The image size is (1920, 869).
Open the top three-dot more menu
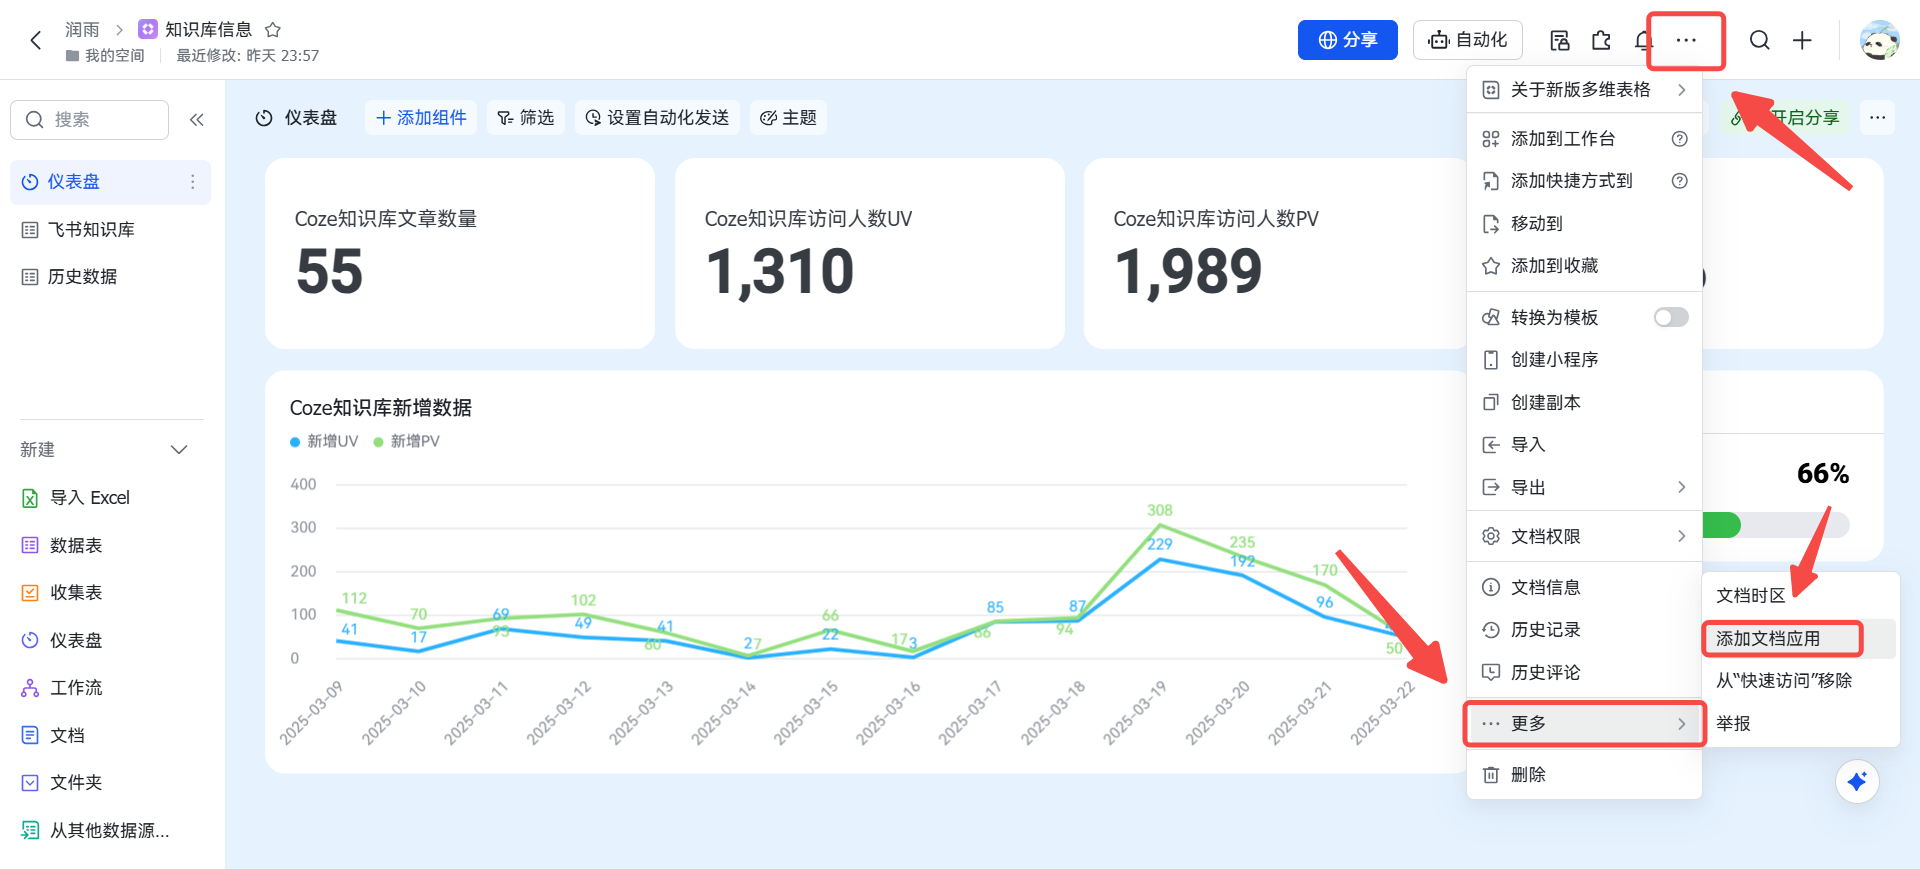click(x=1686, y=40)
